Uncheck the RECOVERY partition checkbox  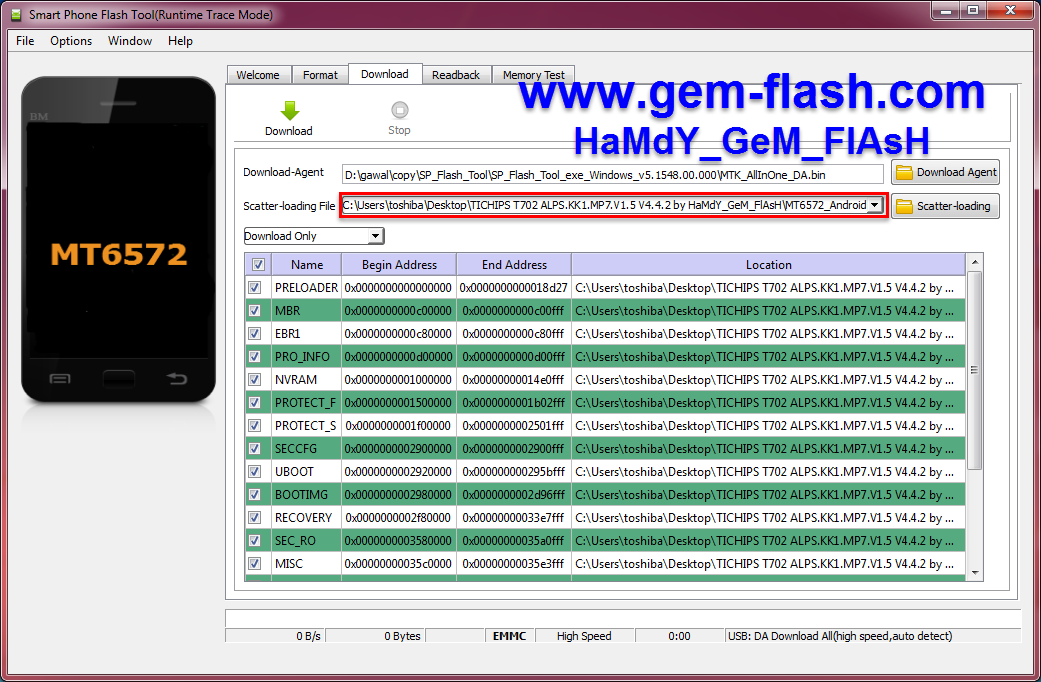pyautogui.click(x=254, y=517)
